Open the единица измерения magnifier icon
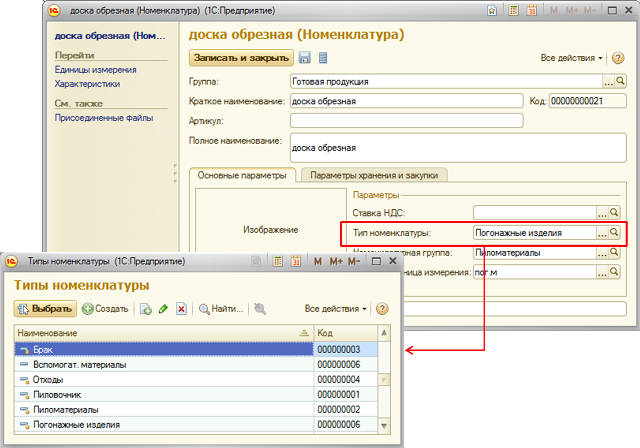This screenshot has width=640, height=448. (614, 271)
